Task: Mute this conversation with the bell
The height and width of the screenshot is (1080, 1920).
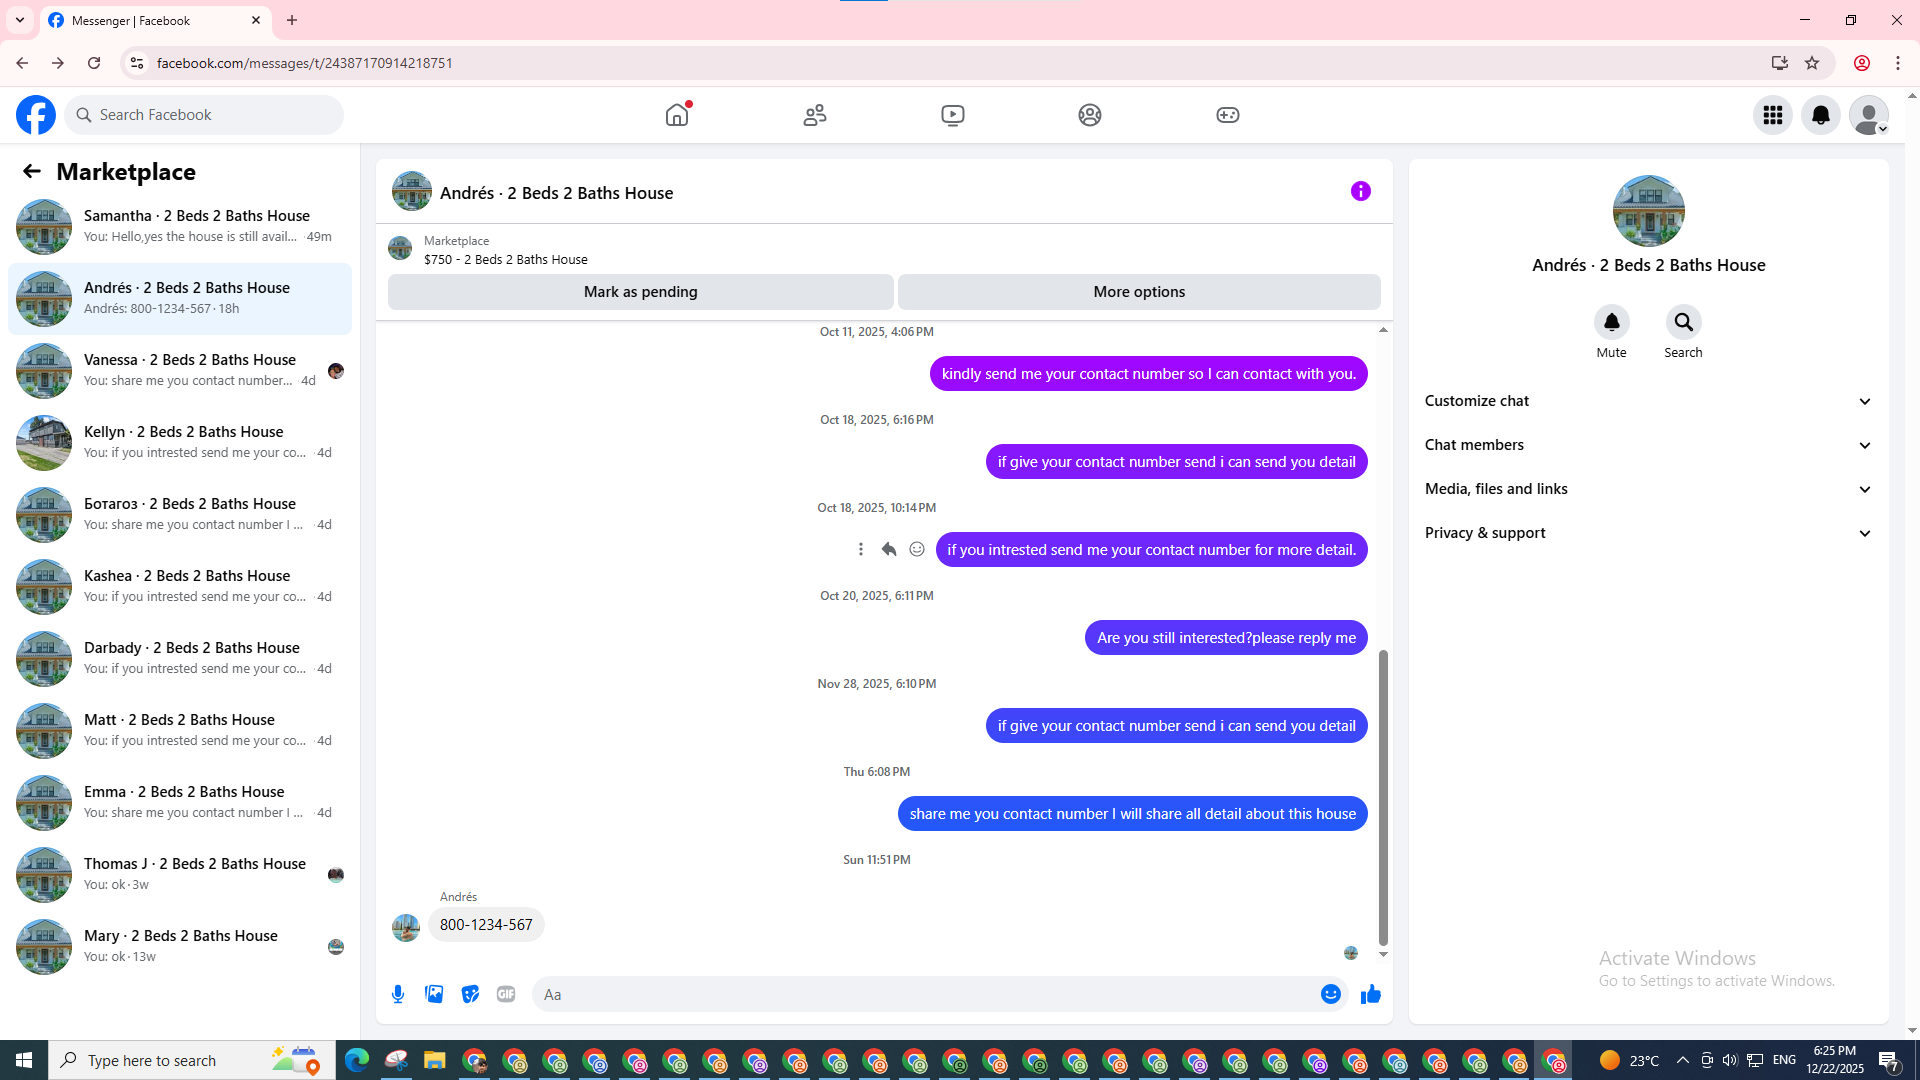Action: (x=1611, y=322)
